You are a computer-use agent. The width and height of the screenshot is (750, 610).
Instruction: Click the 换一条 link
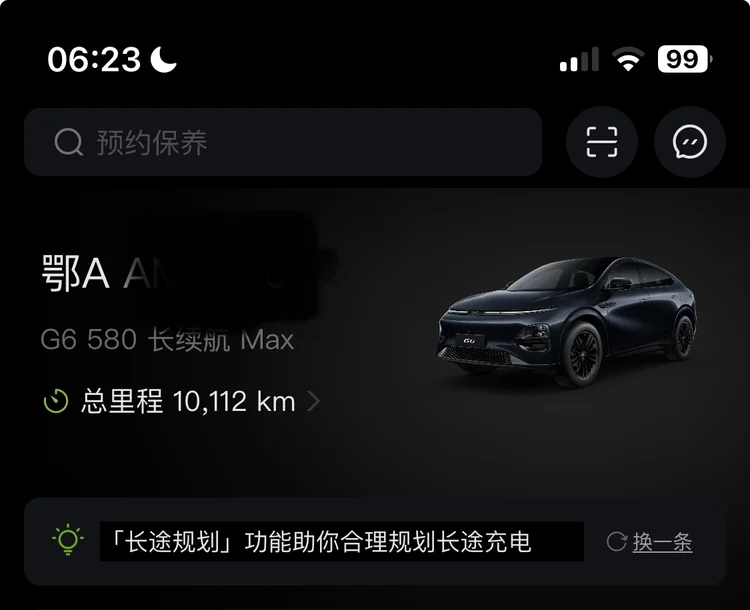[x=662, y=542]
